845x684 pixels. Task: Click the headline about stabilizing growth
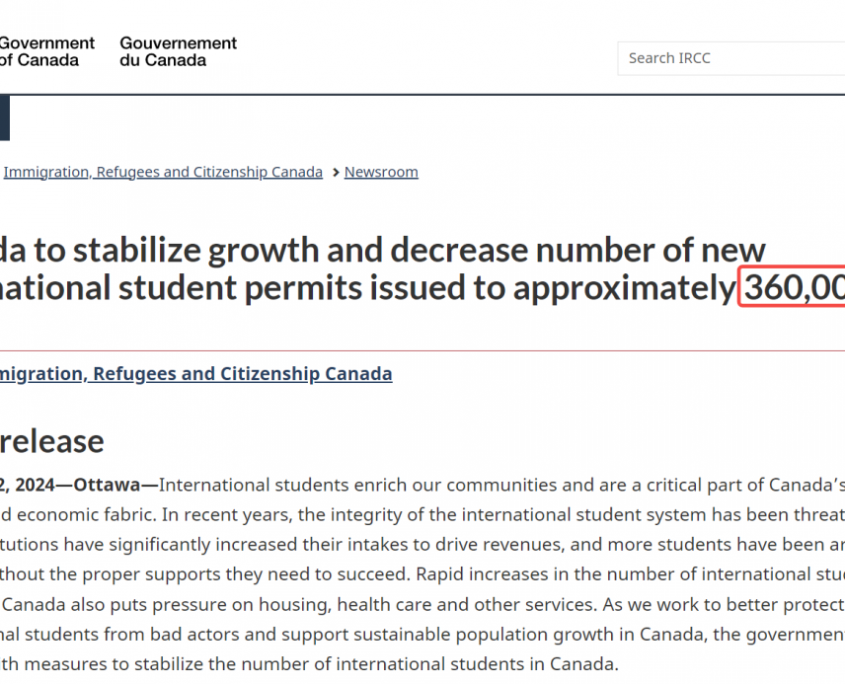[422, 268]
